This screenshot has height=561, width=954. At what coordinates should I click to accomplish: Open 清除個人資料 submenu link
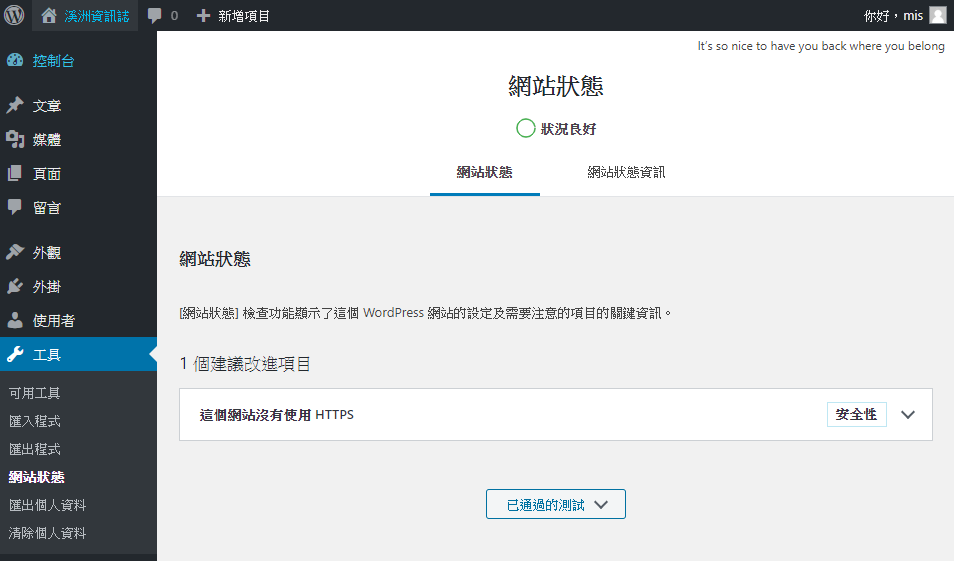pos(47,533)
